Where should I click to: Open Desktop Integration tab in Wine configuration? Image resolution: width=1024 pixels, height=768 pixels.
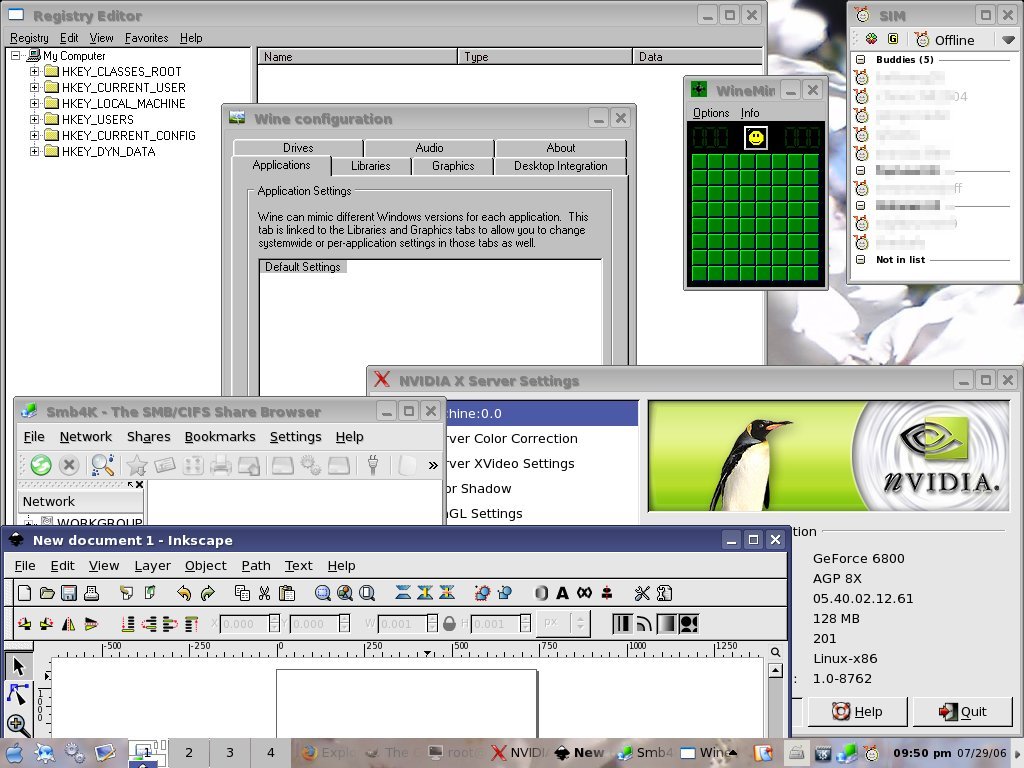[x=560, y=166]
